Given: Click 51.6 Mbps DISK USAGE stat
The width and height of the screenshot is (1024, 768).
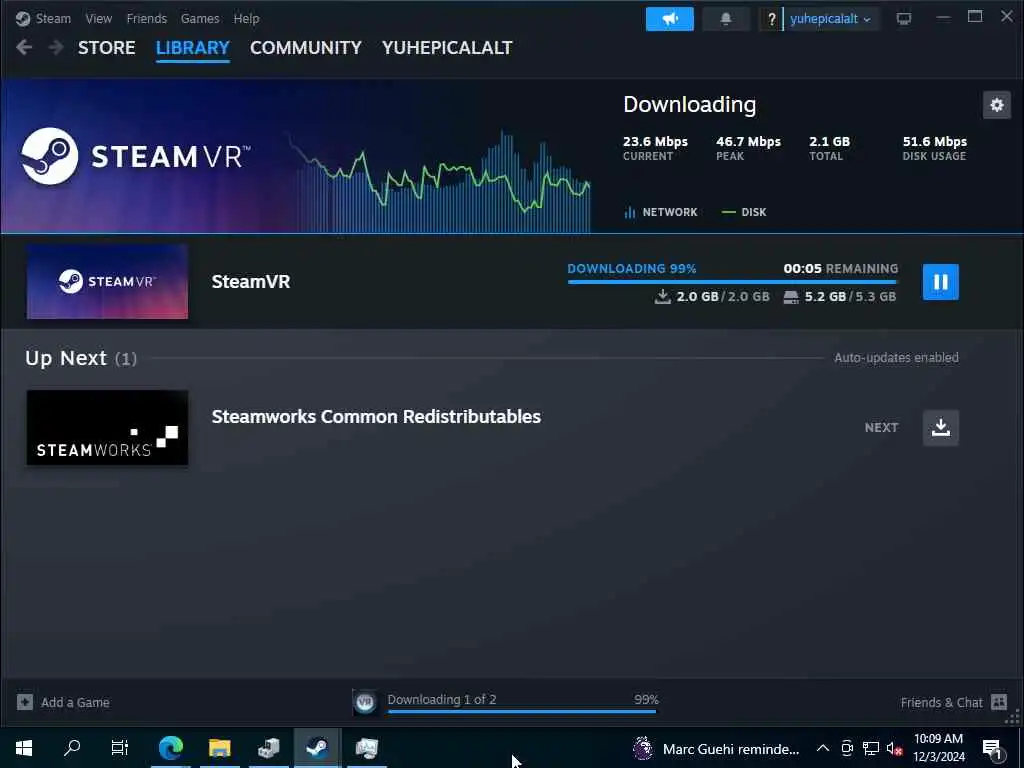Looking at the screenshot, I should click(935, 148).
